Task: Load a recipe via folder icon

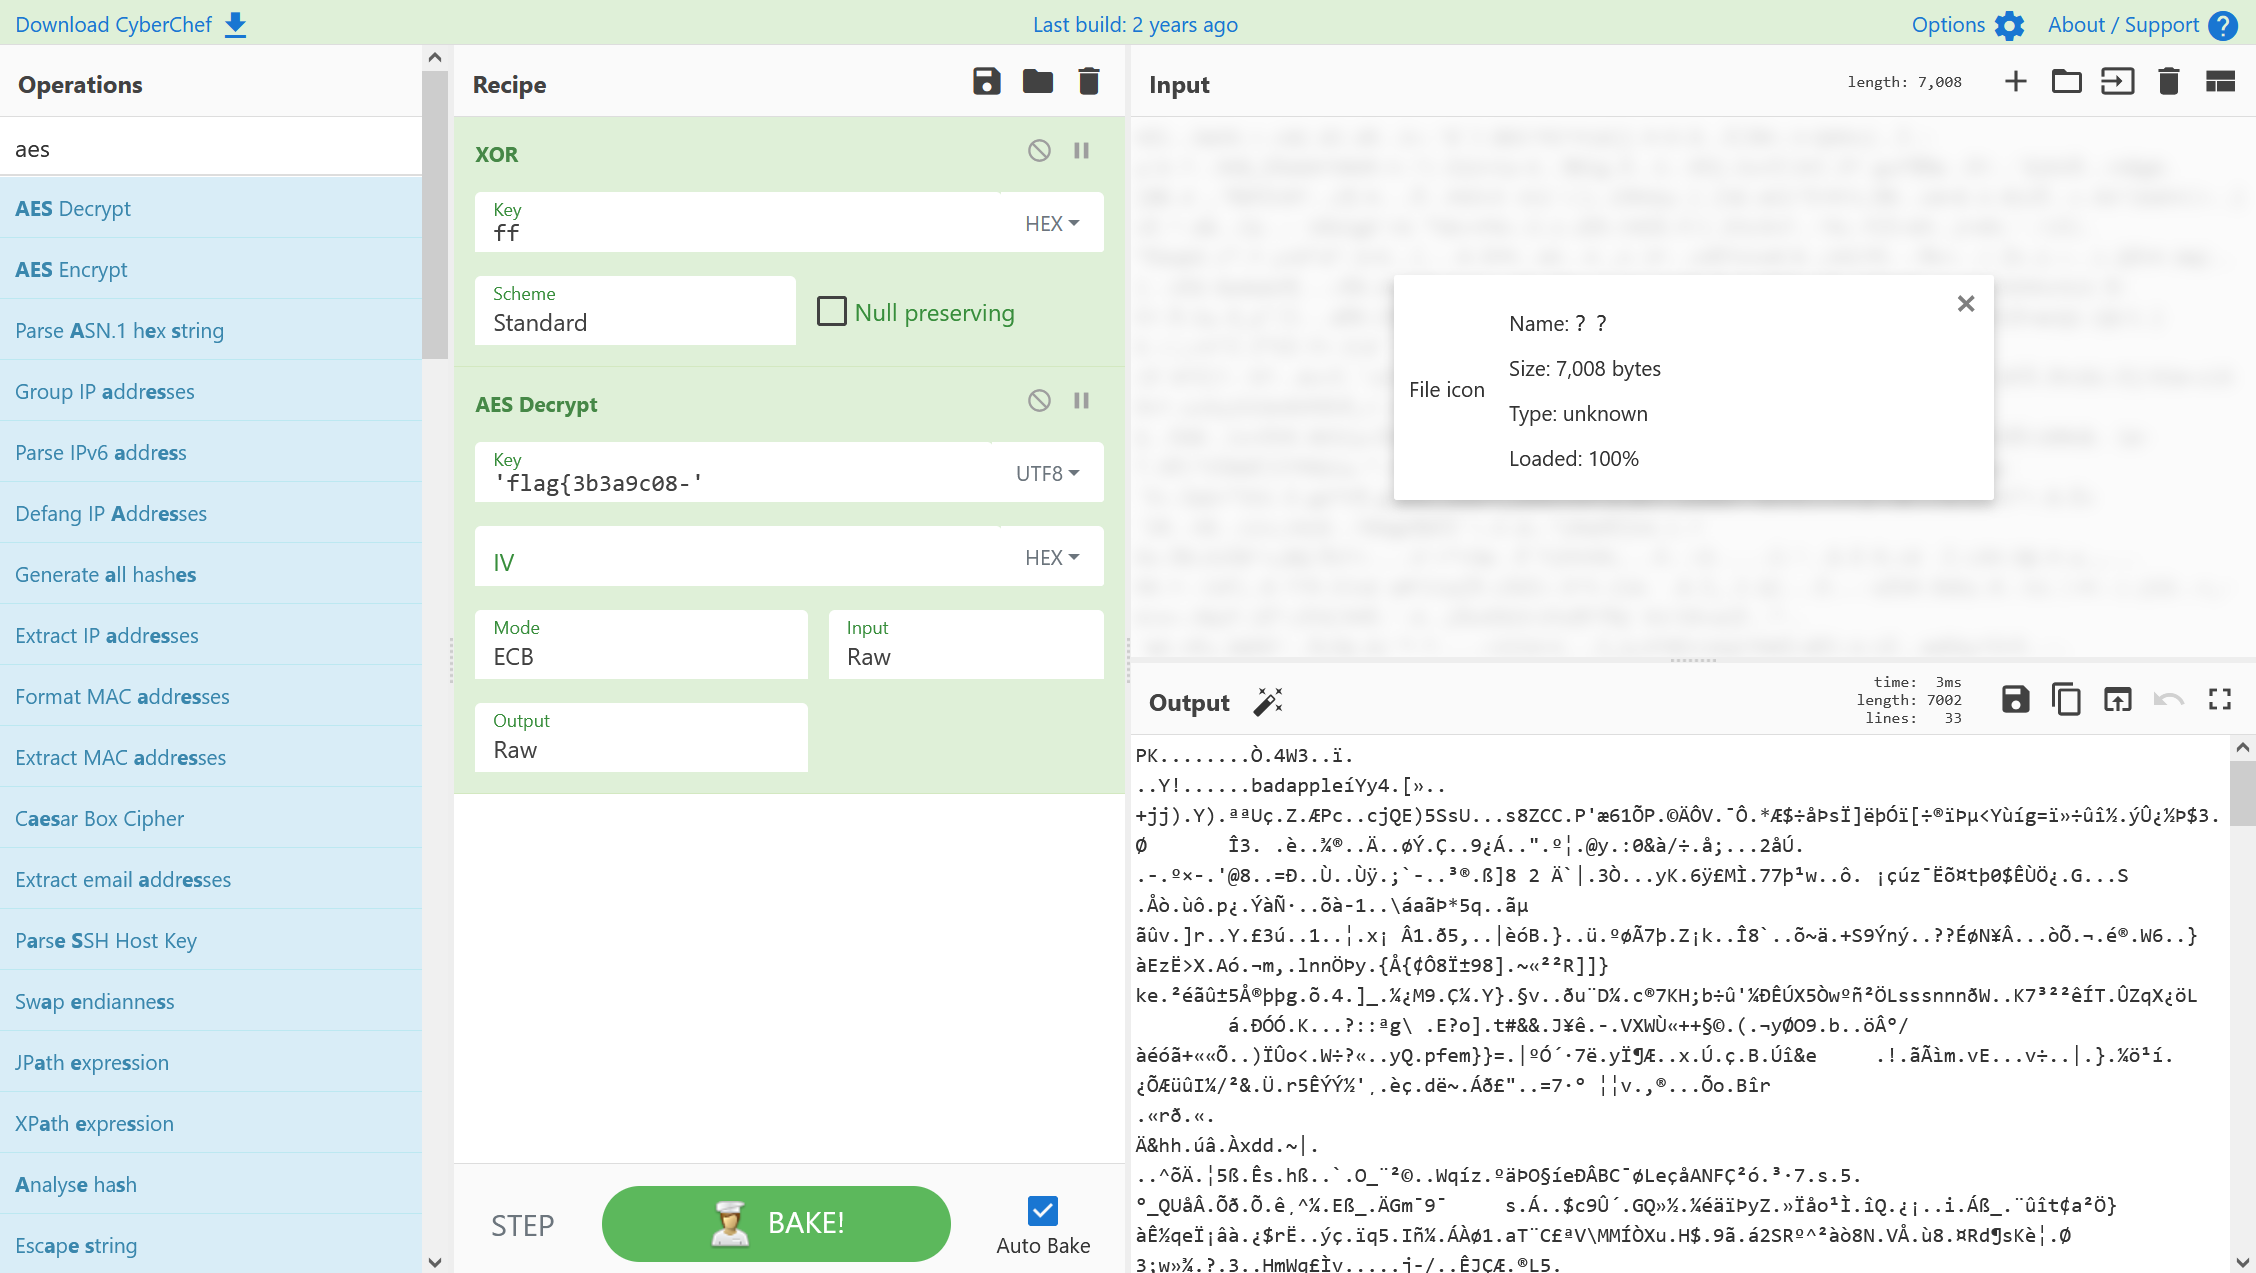Action: coord(1037,82)
